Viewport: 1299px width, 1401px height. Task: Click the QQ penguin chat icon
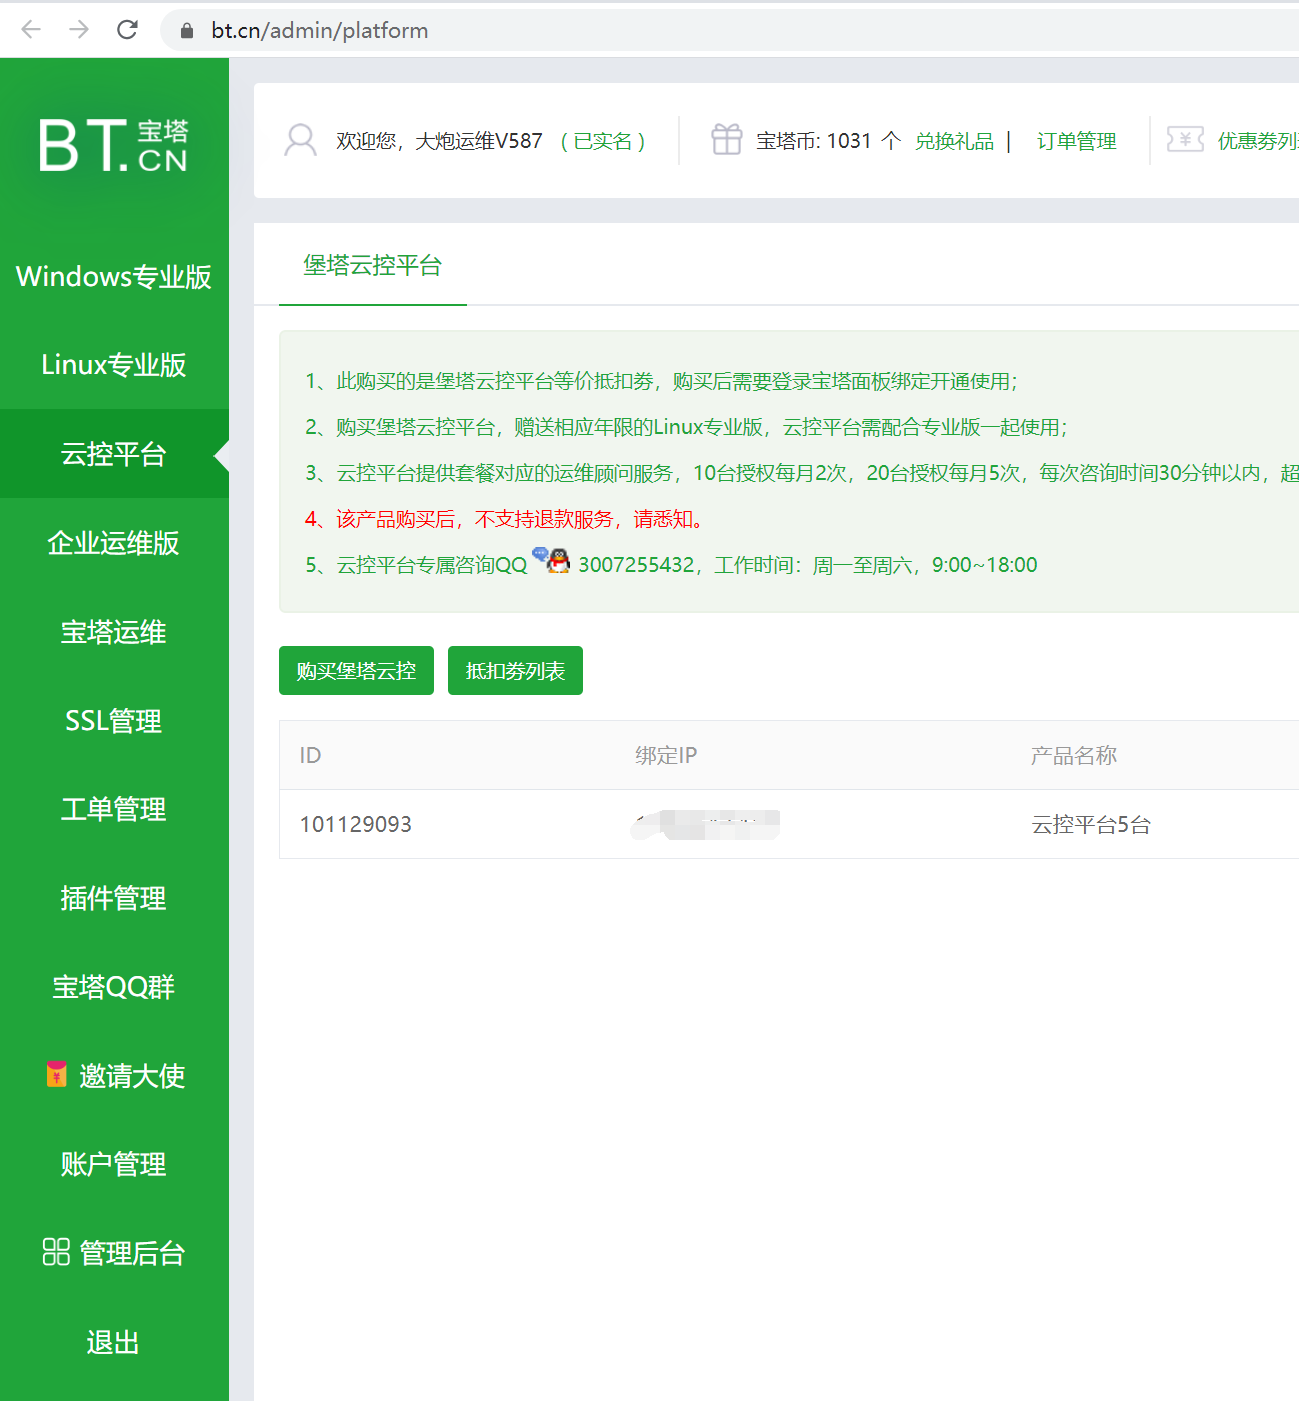tap(552, 561)
